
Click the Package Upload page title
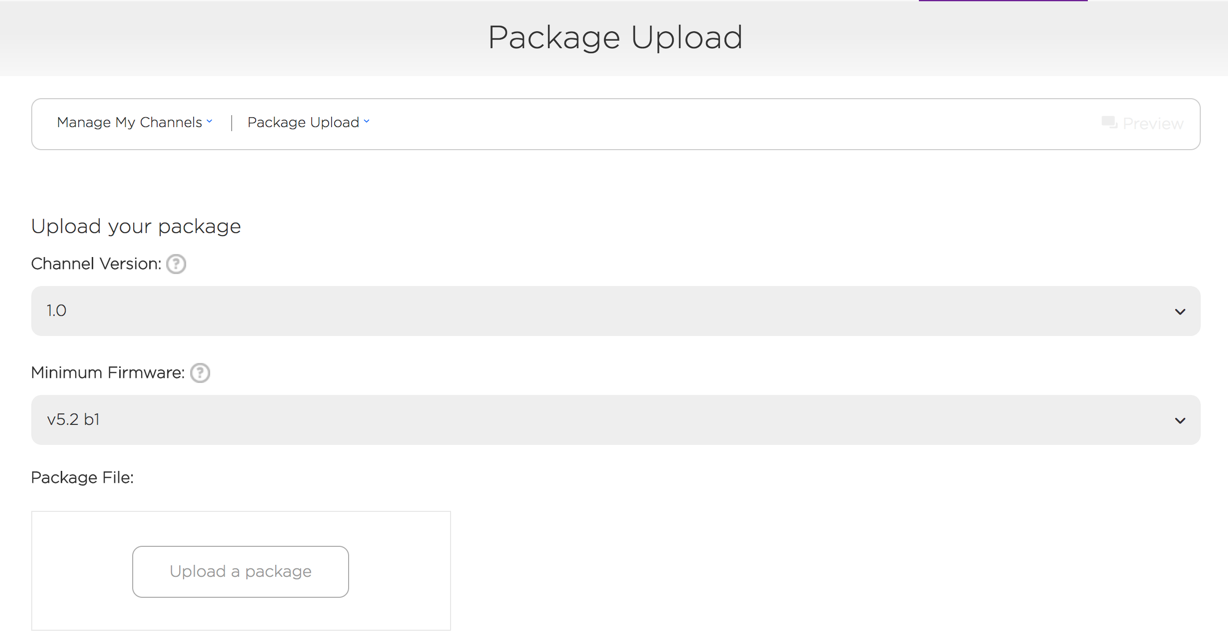tap(615, 38)
